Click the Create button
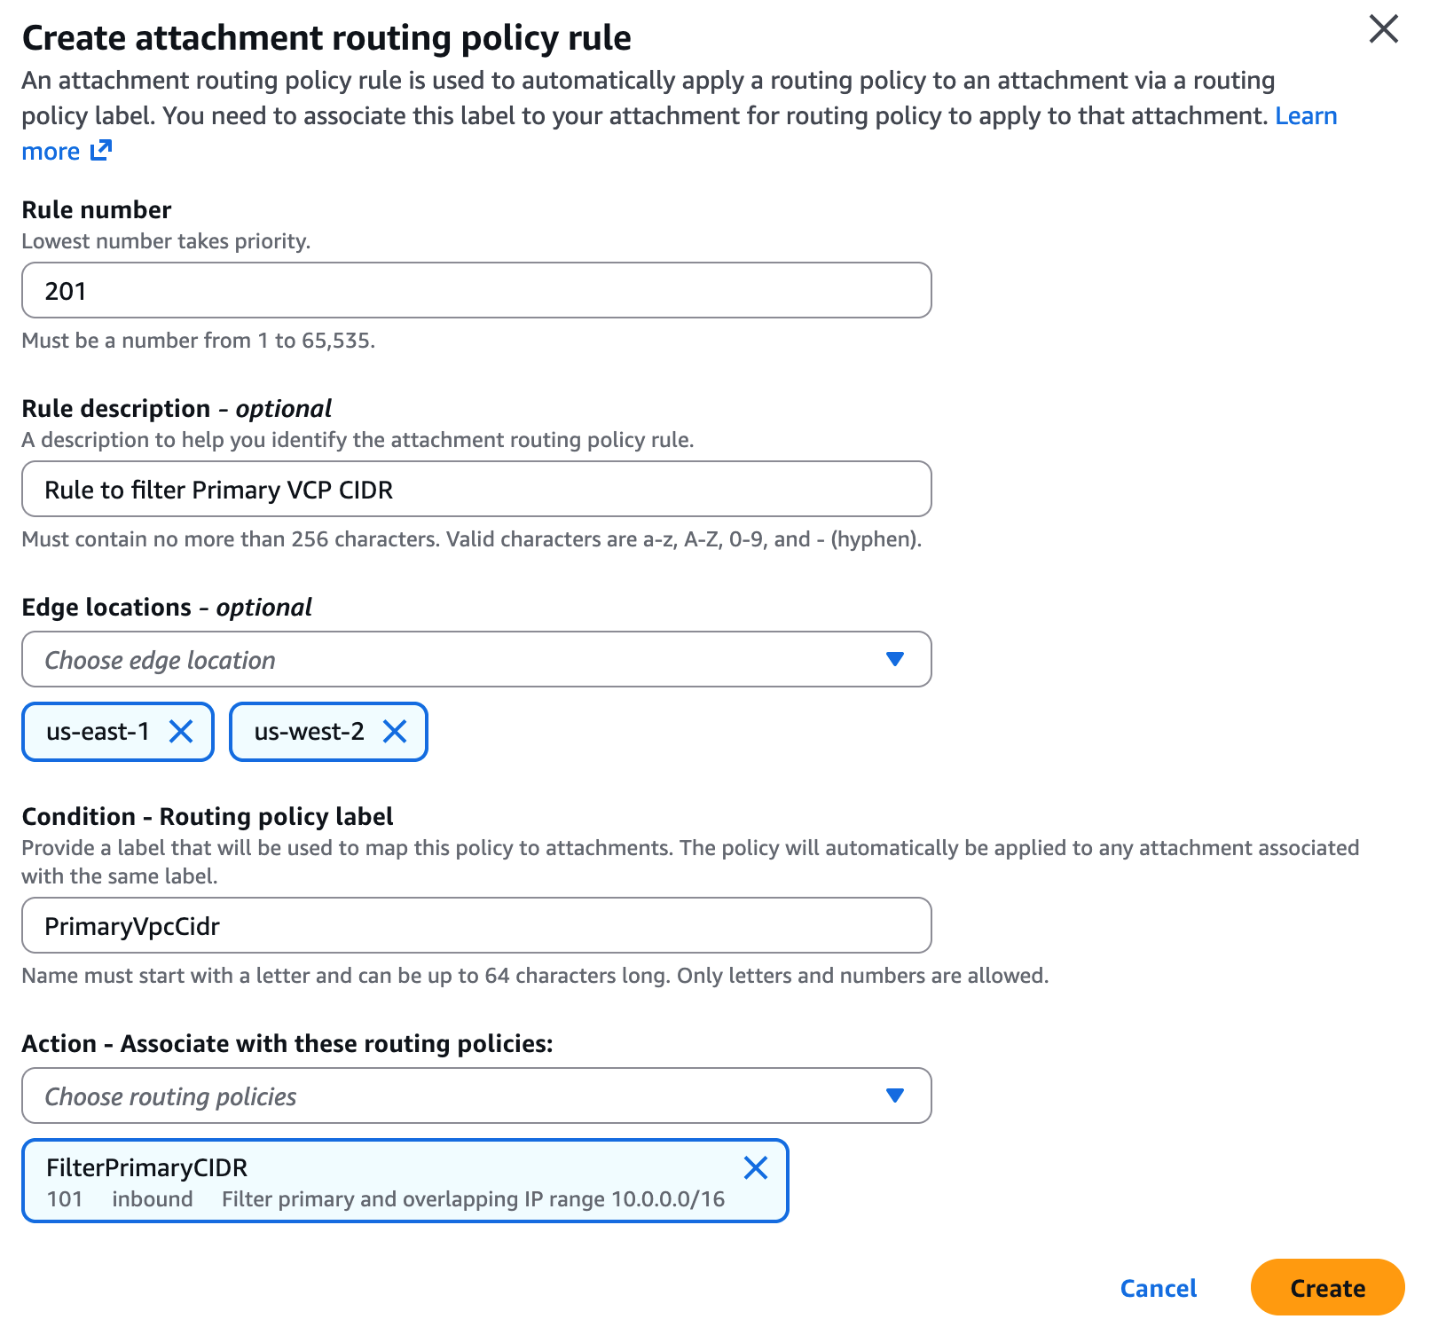 (1327, 1288)
